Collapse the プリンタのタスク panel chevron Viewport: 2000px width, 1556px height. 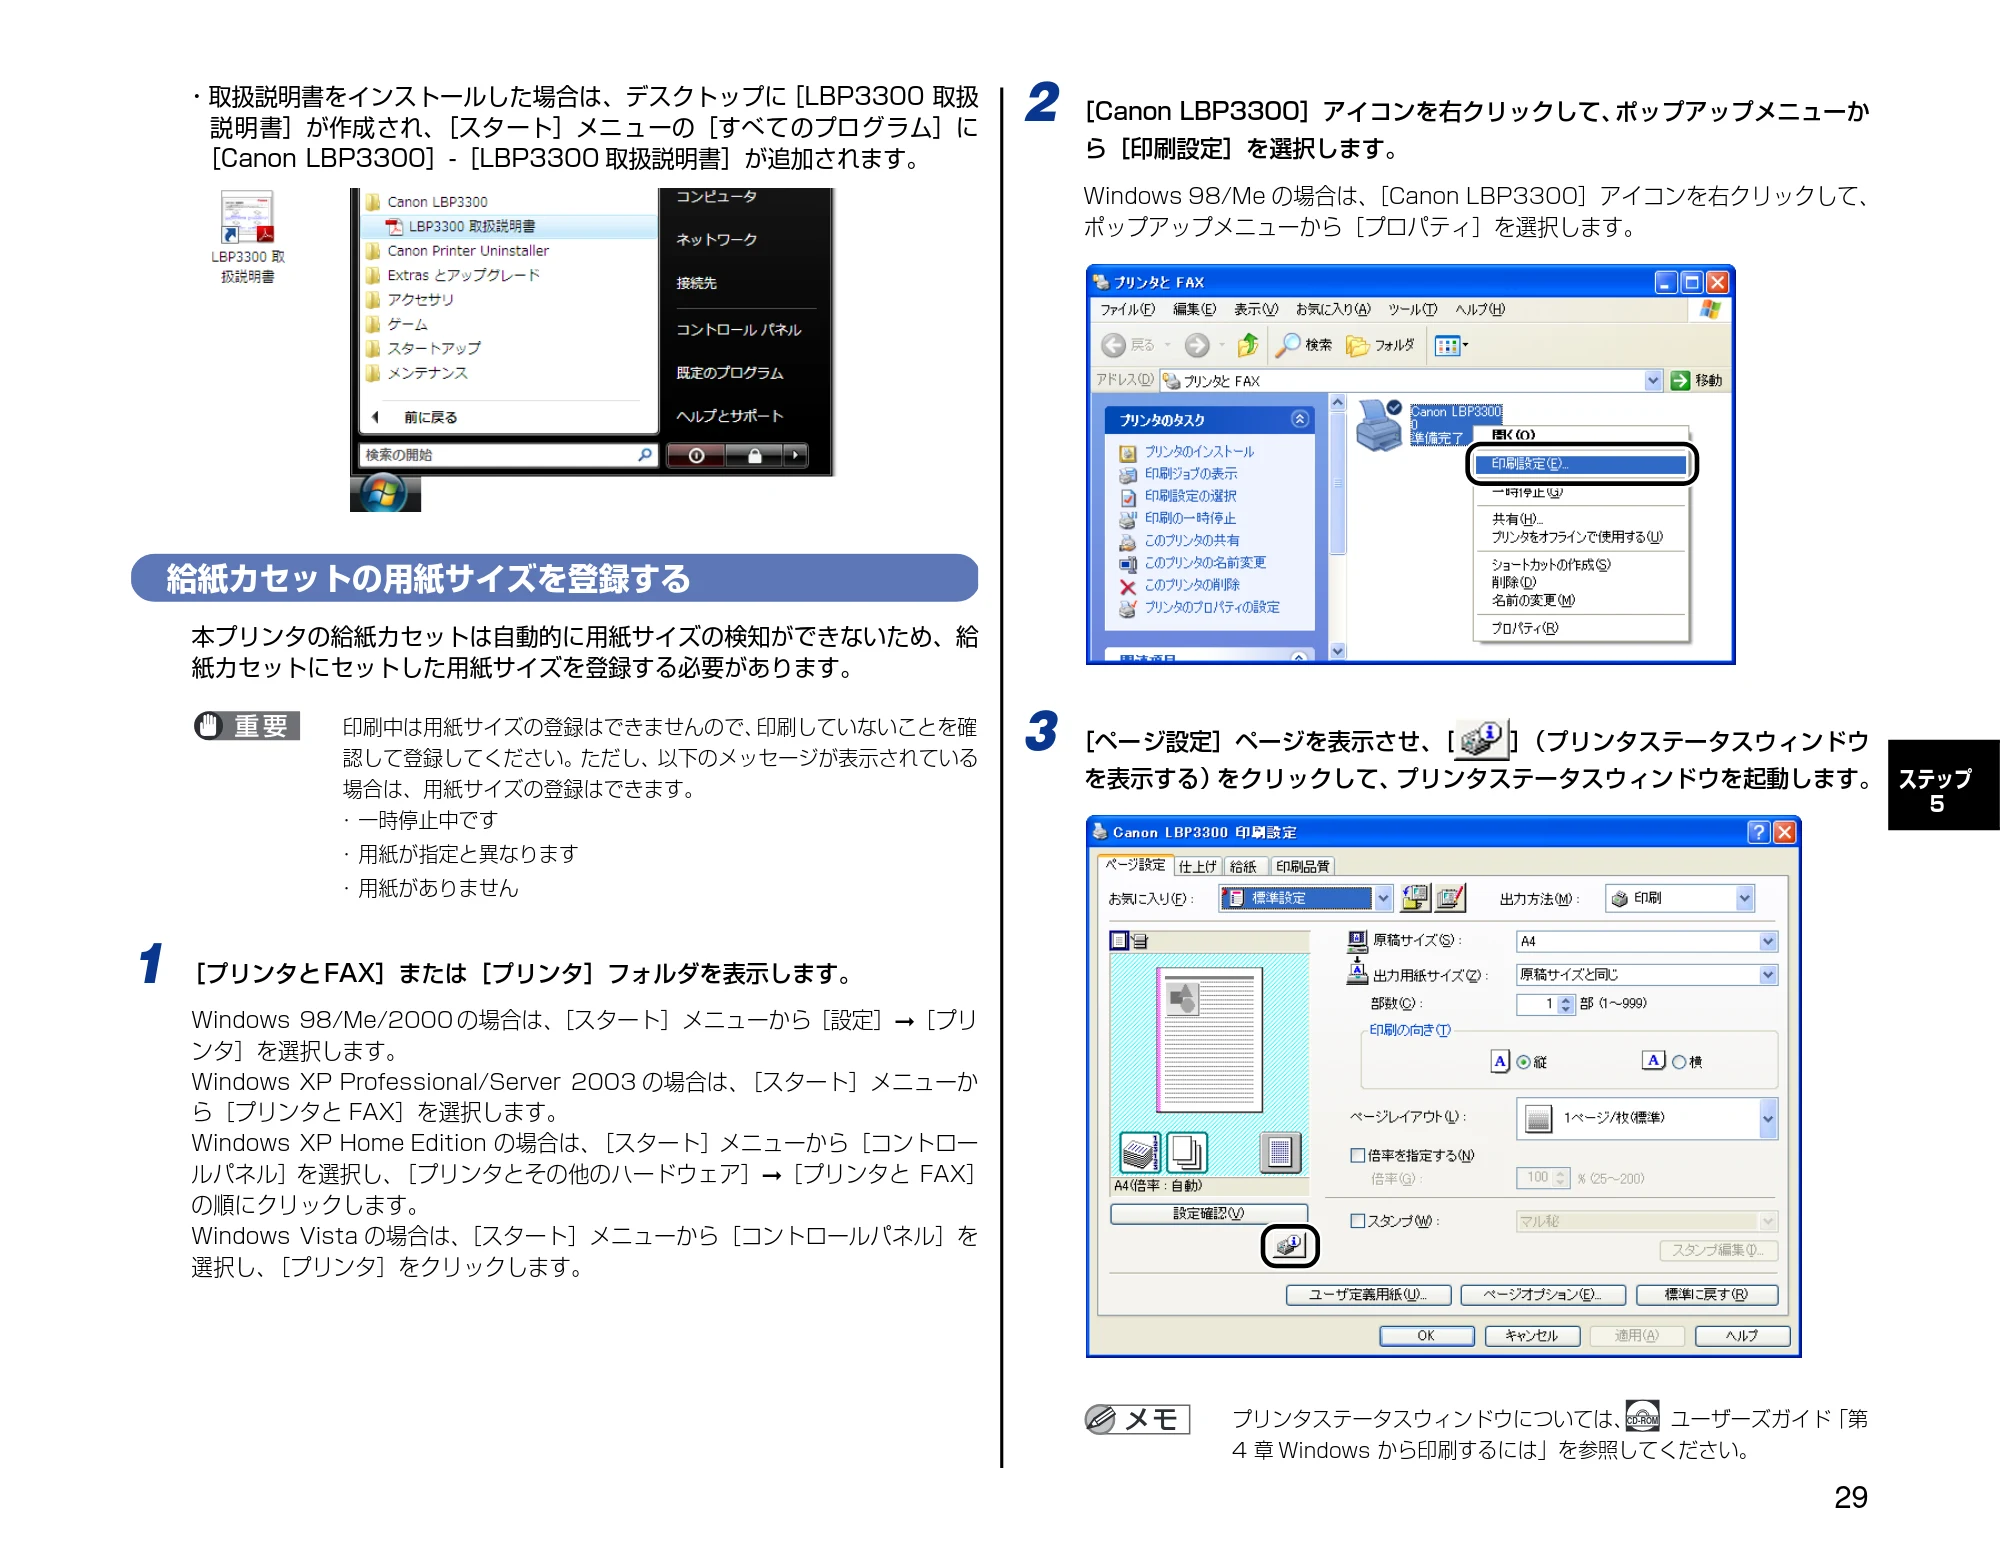point(1299,419)
